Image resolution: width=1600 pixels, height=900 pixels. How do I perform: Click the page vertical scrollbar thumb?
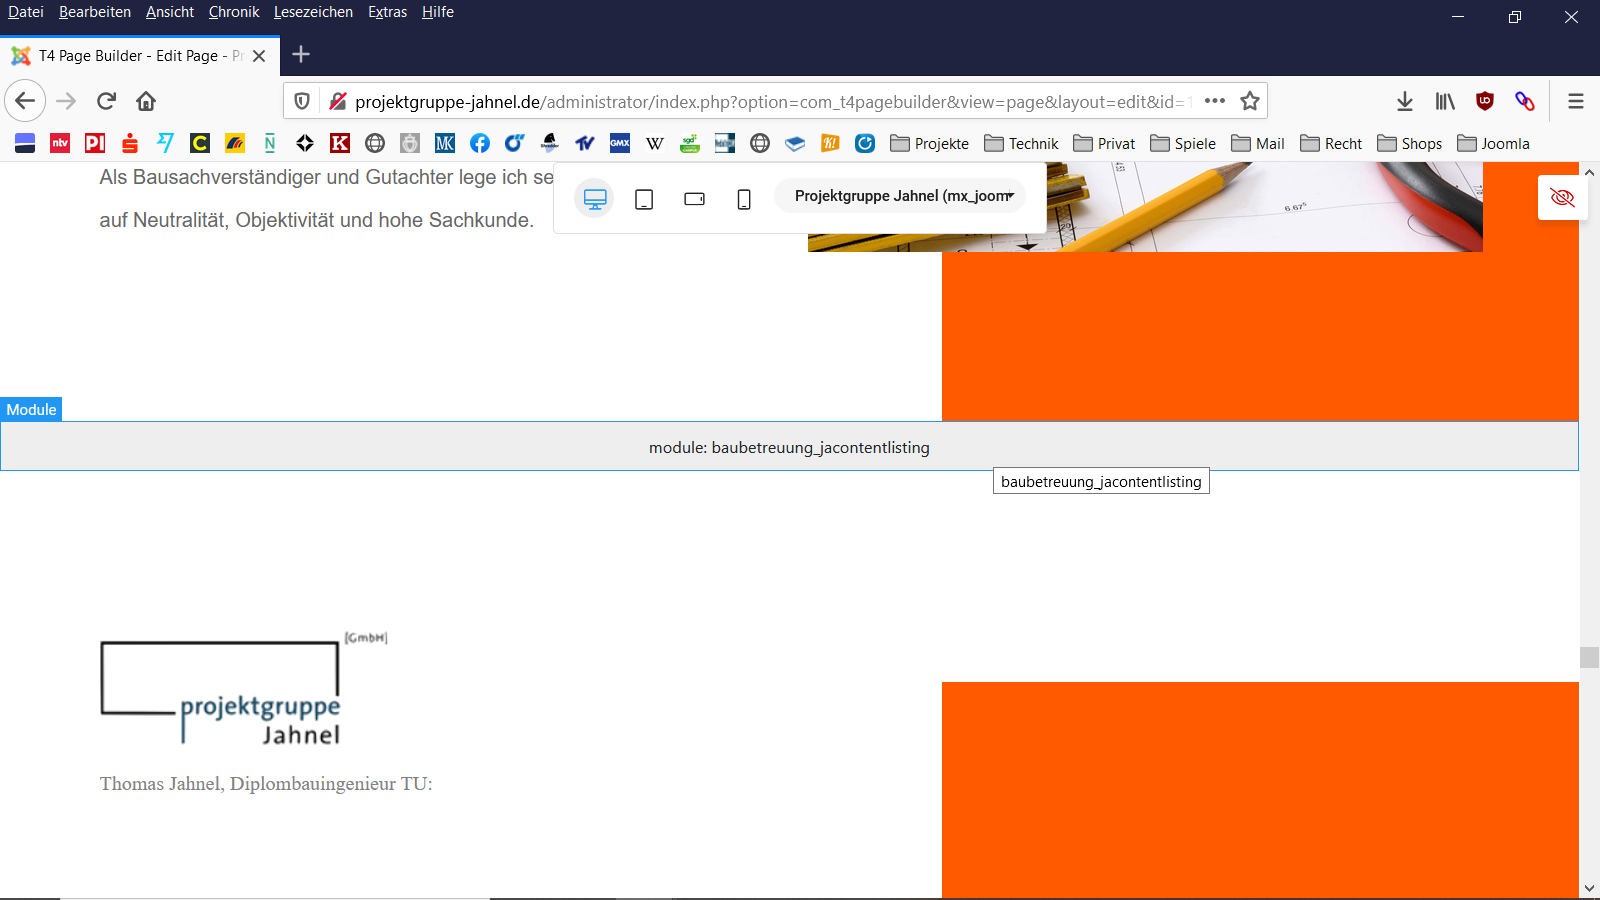click(1589, 657)
